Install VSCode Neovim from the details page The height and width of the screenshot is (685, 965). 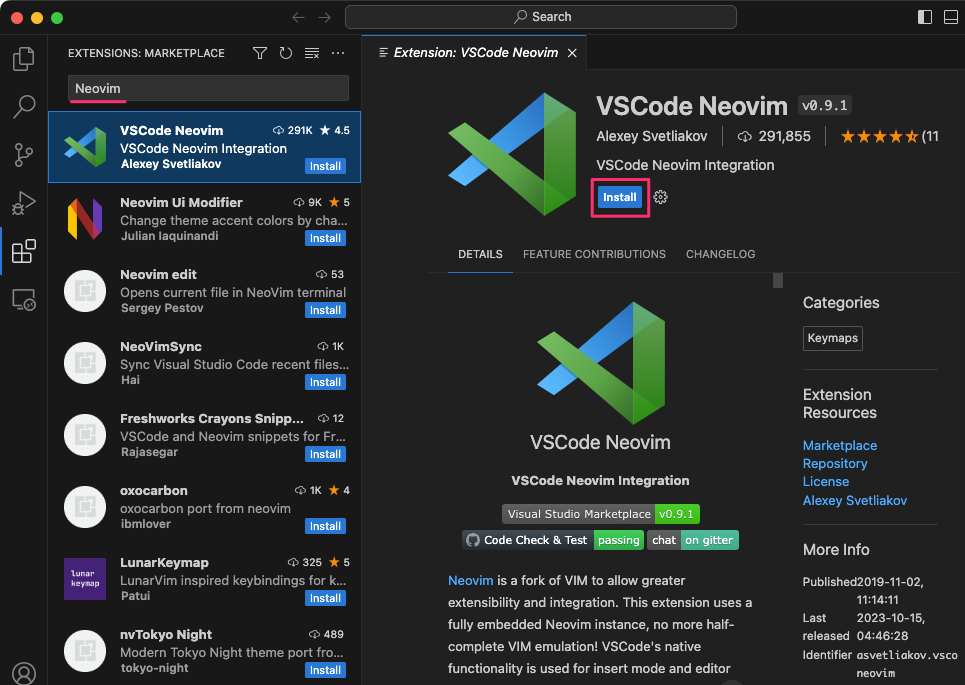(619, 197)
